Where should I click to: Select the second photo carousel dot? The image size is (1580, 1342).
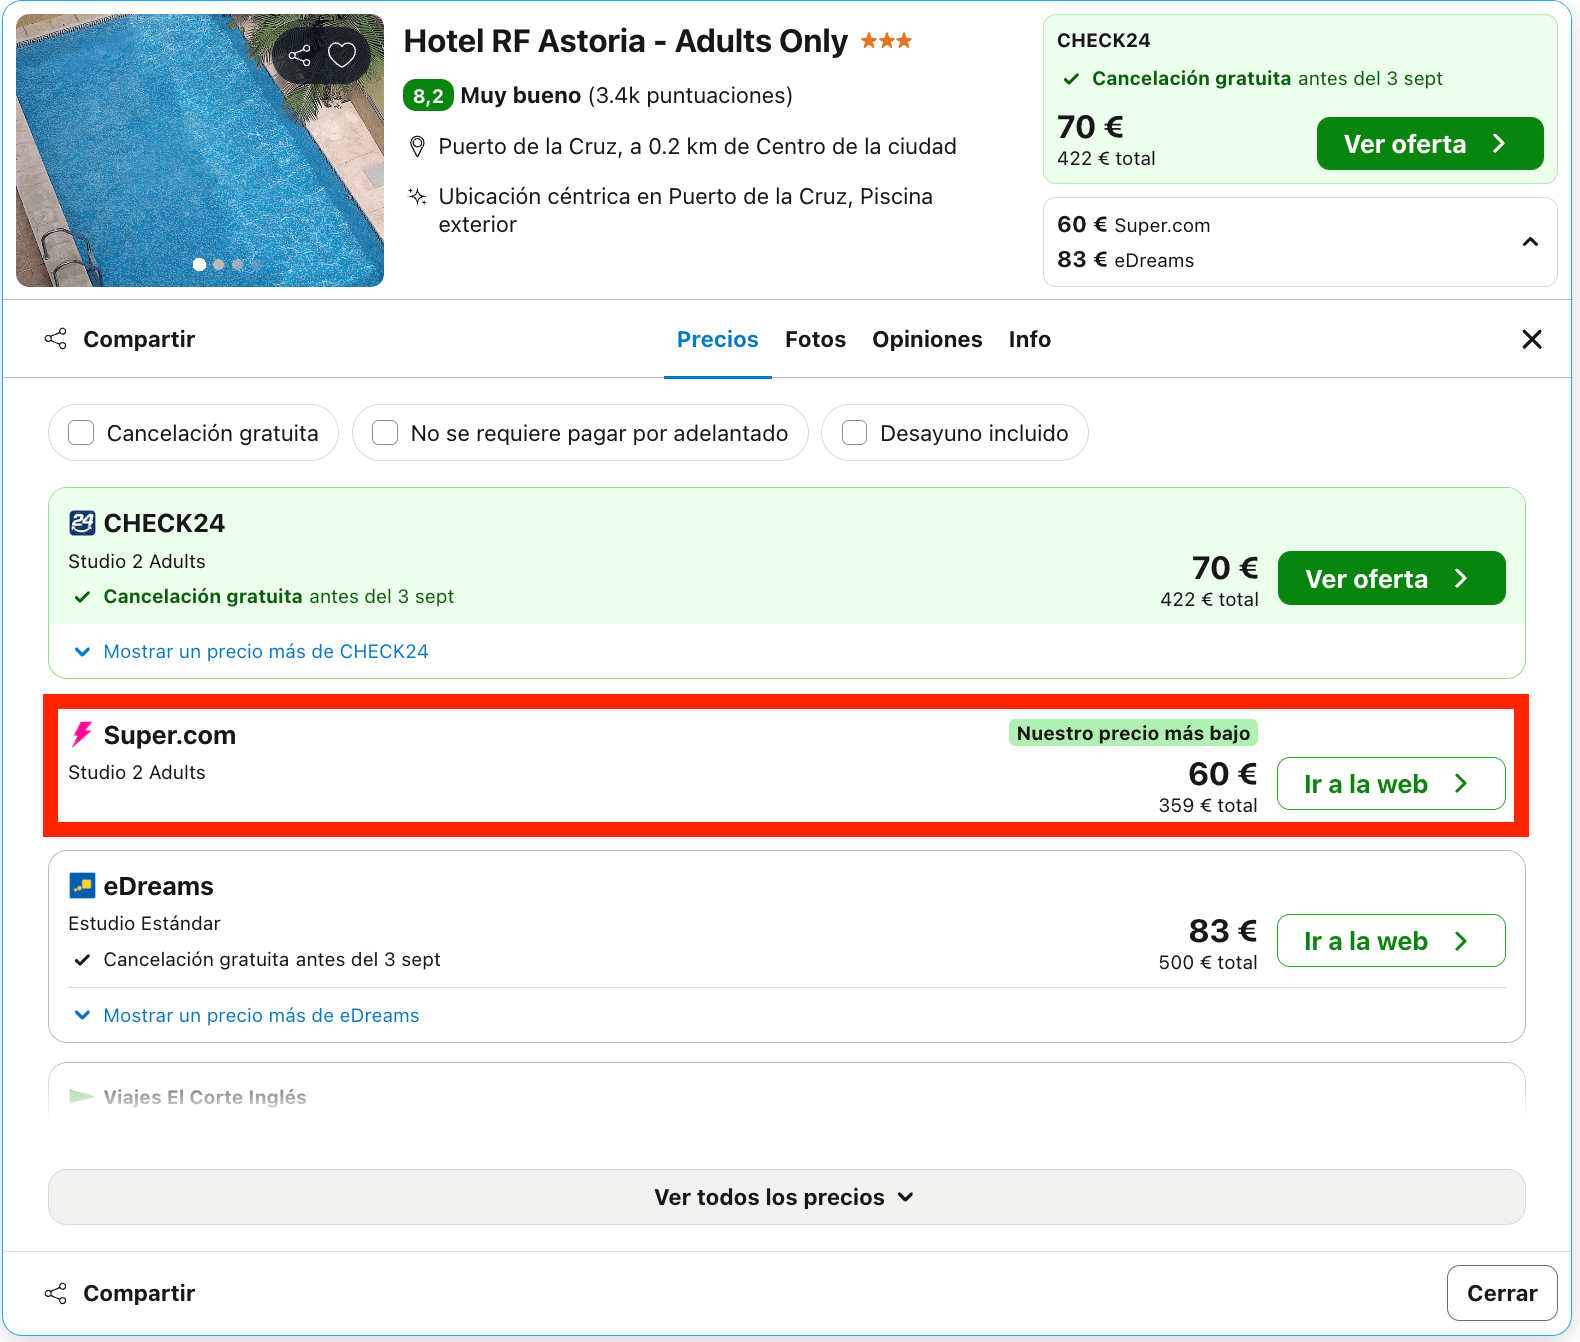218,265
